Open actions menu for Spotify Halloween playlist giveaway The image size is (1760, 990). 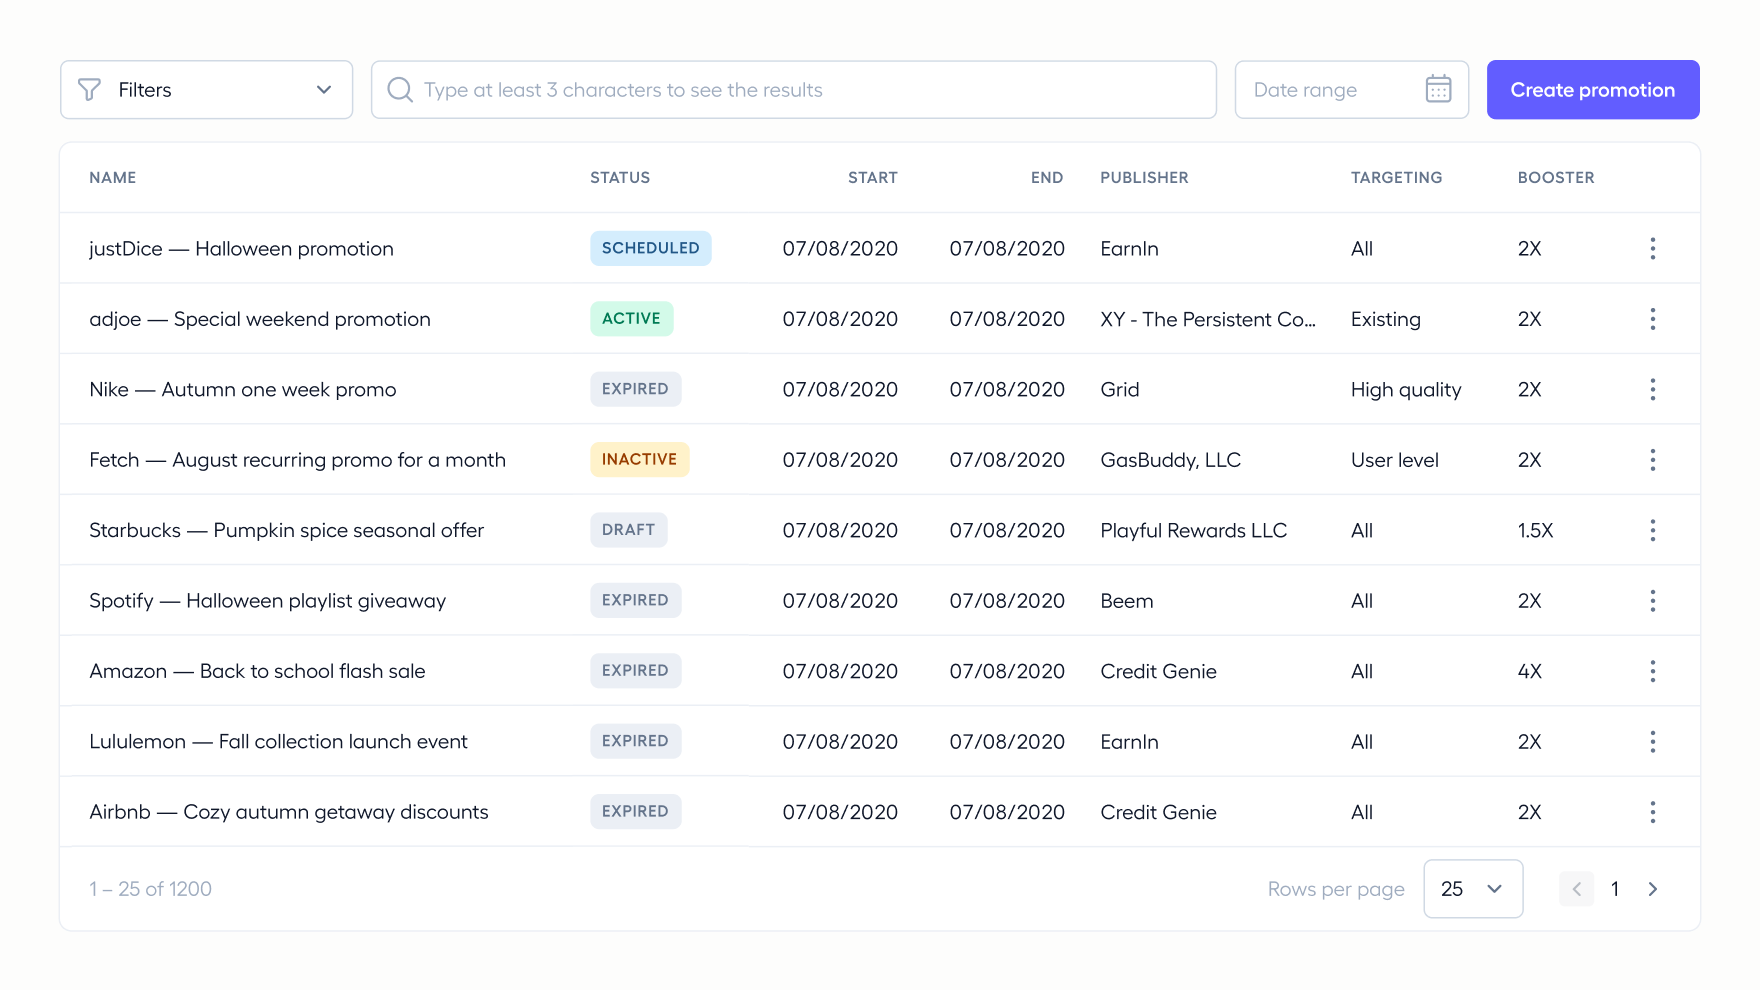click(x=1652, y=601)
